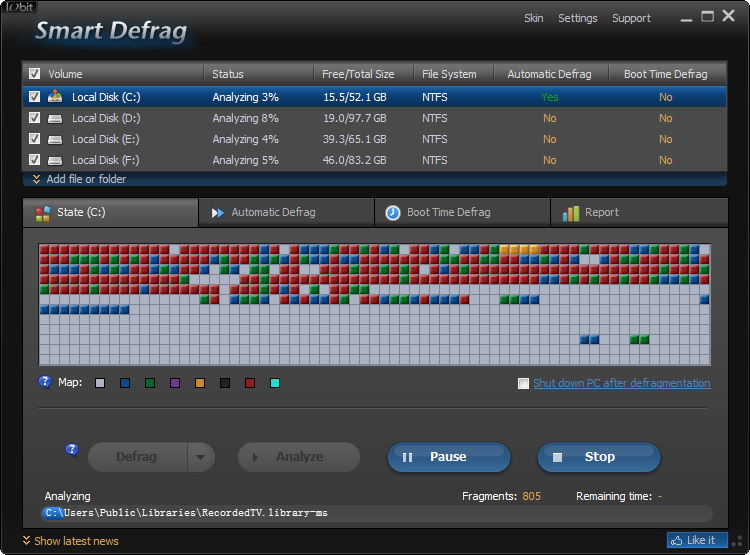Uncheck the Local Disk (D:) checkbox
Viewport: 750px width, 555px height.
[35, 118]
